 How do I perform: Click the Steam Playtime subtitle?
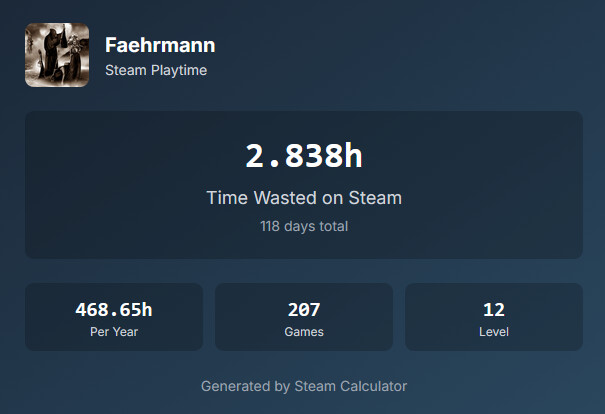(x=156, y=71)
